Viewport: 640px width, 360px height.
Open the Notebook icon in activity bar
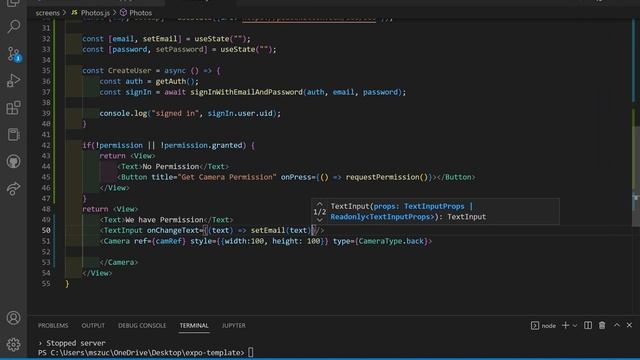(x=13, y=135)
